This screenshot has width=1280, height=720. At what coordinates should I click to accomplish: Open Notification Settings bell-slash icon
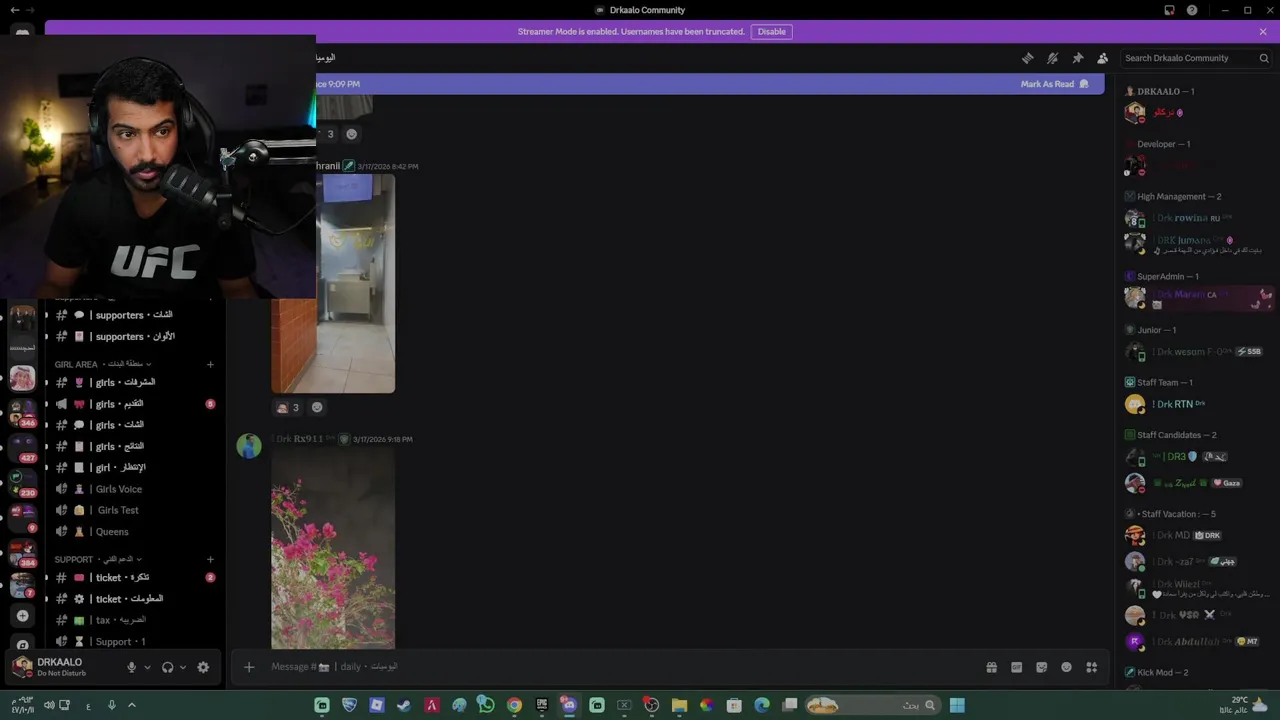[1052, 58]
